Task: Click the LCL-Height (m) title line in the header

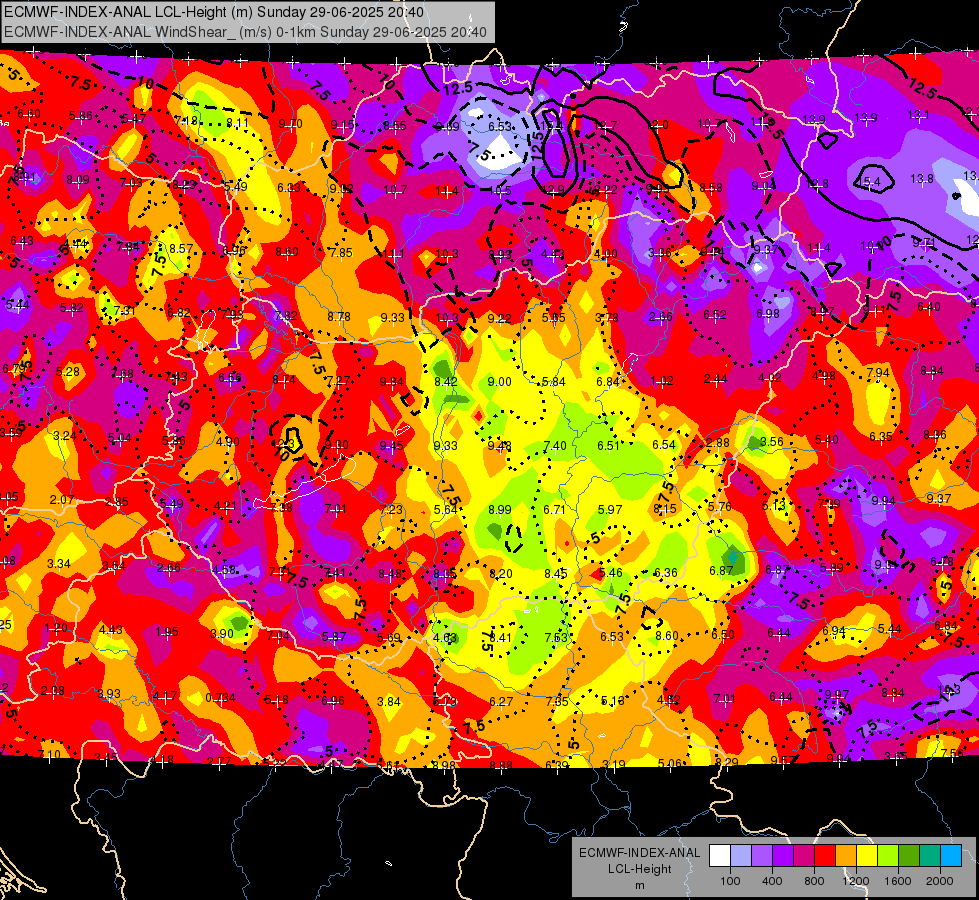Action: point(214,12)
